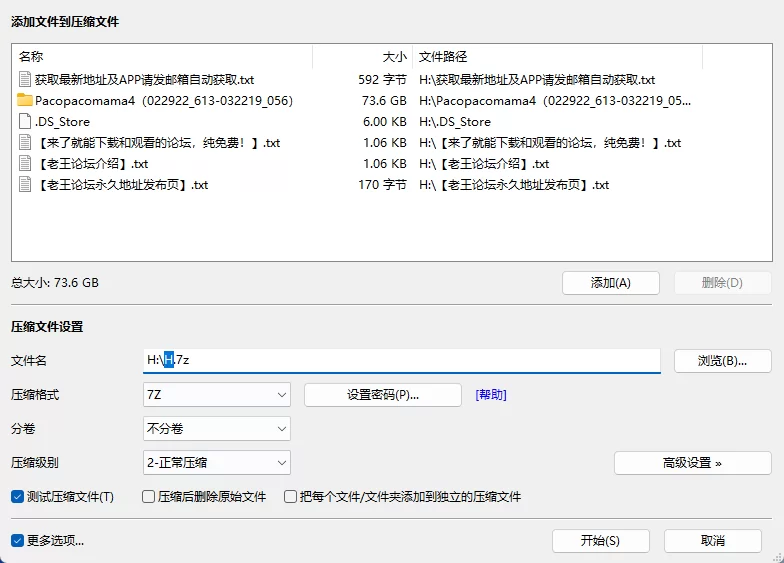
Task: Click the blank file icon for .DS_Store
Action: 25,122
